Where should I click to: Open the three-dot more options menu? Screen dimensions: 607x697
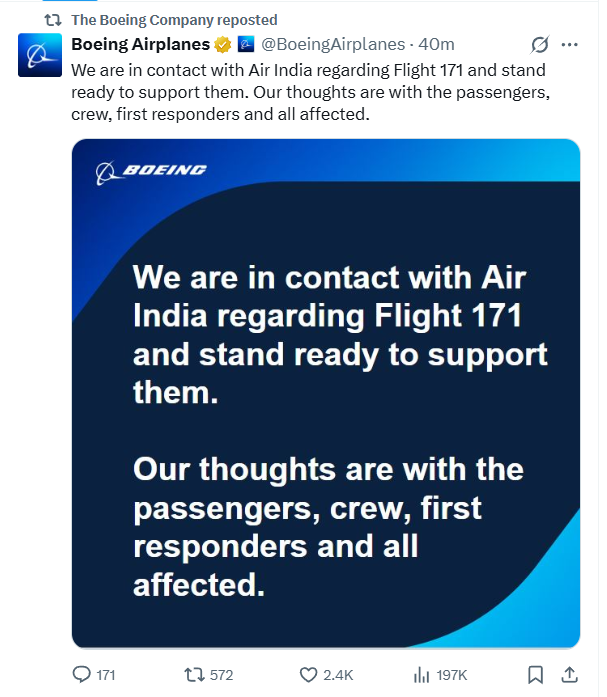pyautogui.click(x=570, y=45)
